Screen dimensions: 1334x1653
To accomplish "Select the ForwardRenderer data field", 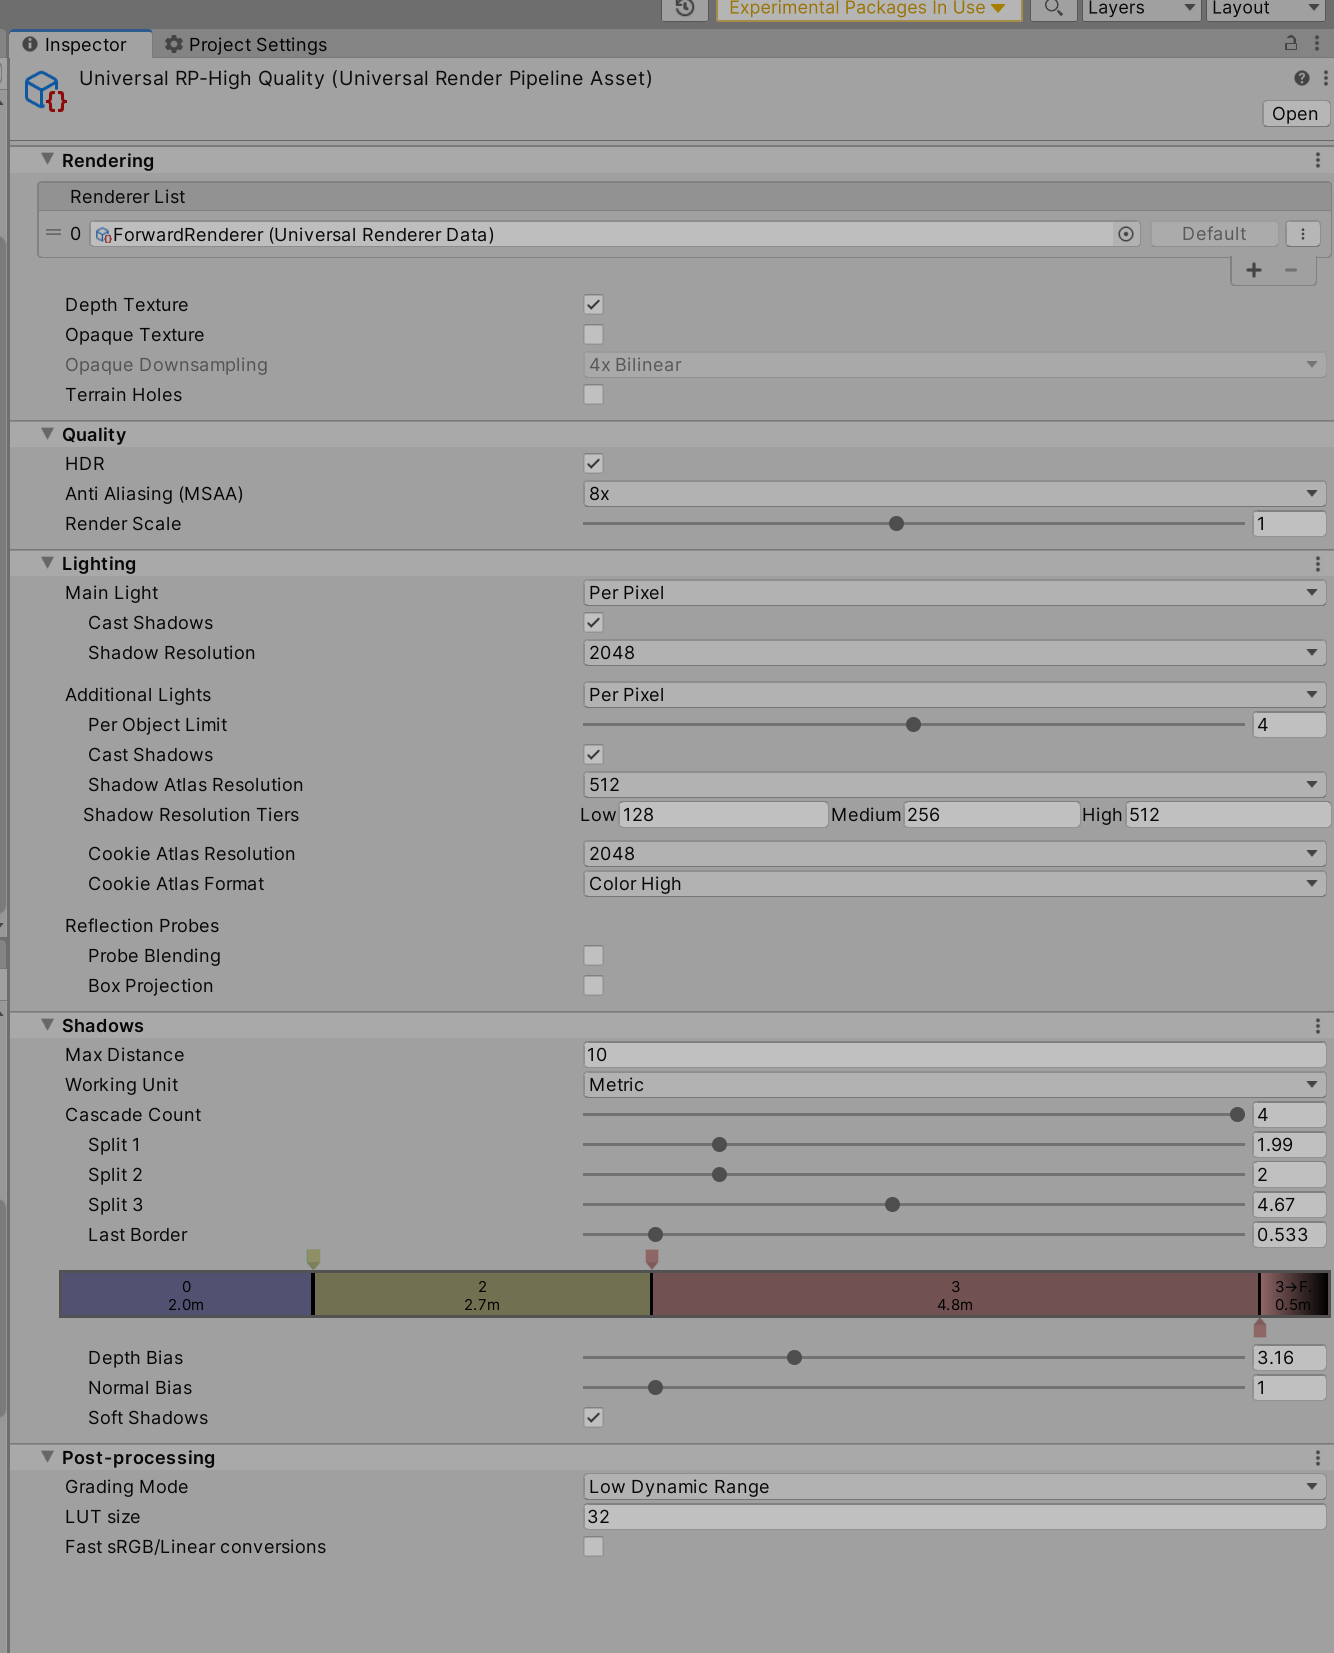I will coord(602,234).
